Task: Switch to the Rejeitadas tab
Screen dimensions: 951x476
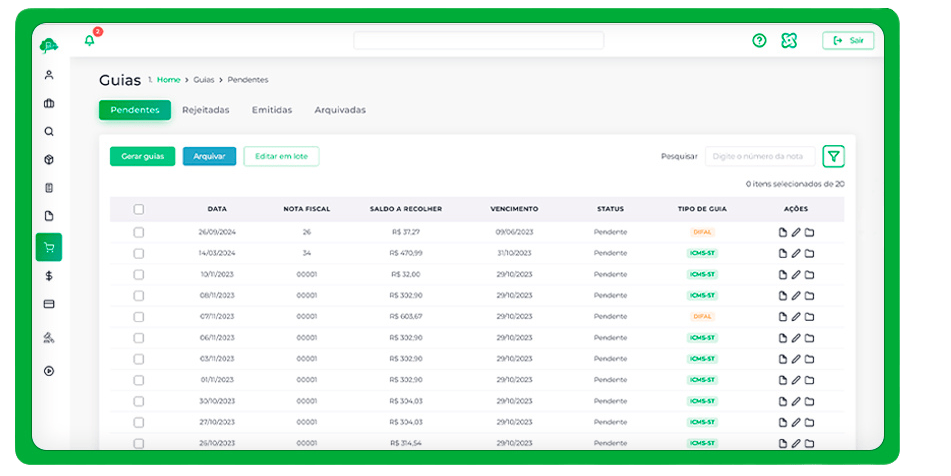Action: pos(206,110)
